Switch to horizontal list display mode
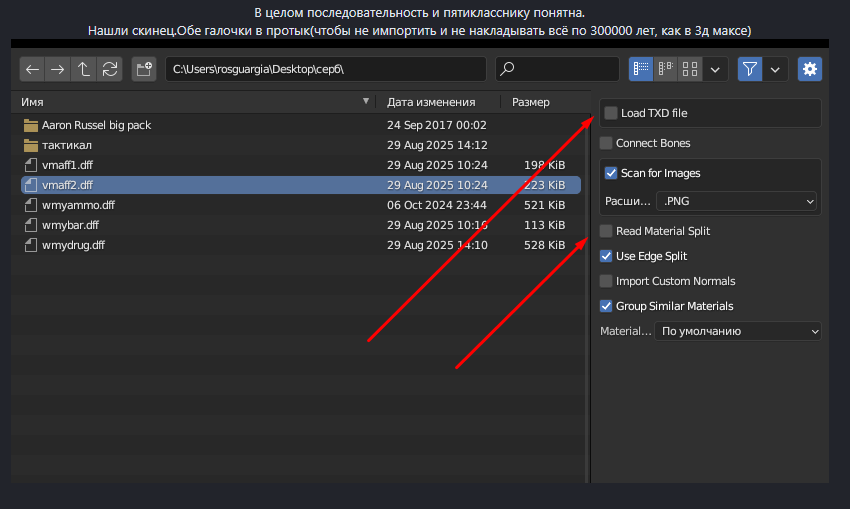The width and height of the screenshot is (850, 509). pos(665,69)
